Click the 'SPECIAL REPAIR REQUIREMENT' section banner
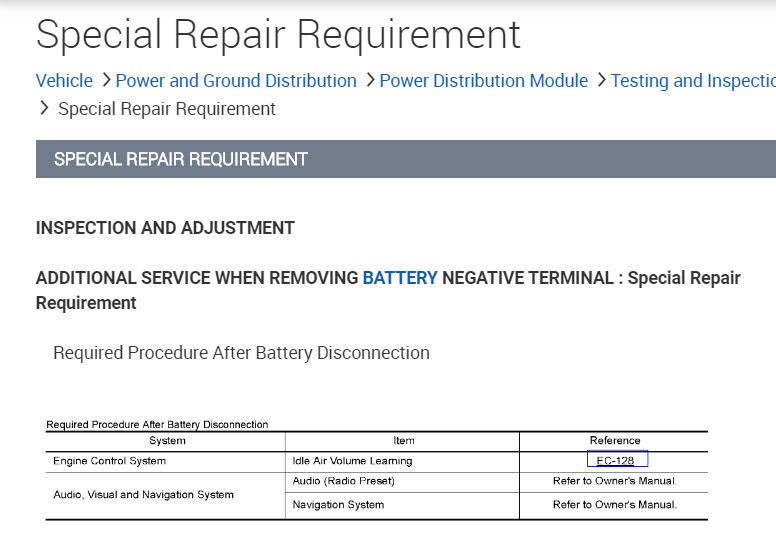 pos(406,159)
